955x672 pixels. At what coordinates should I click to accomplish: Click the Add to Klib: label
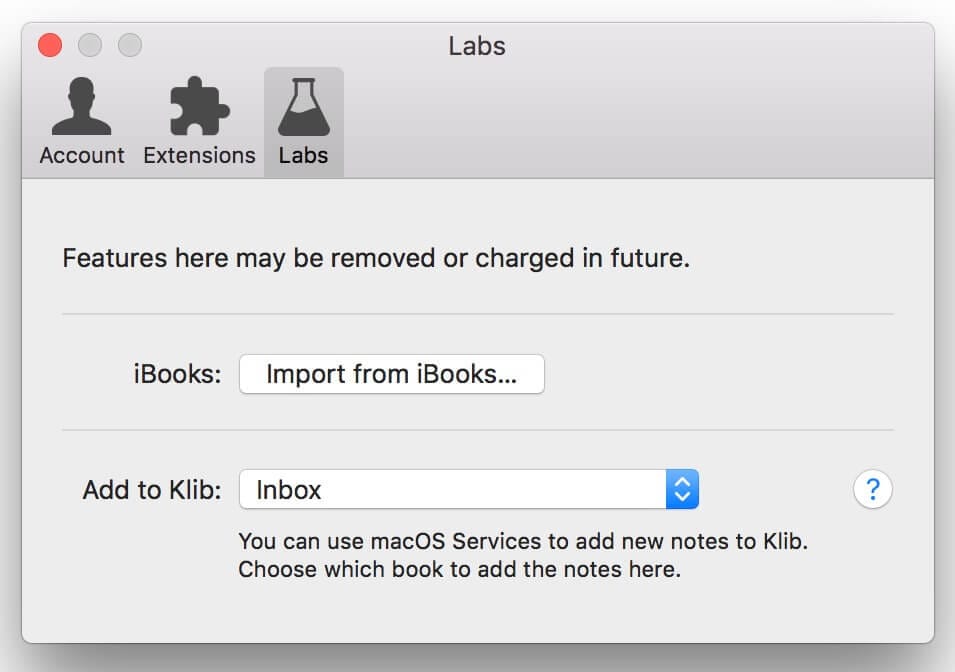click(x=152, y=491)
